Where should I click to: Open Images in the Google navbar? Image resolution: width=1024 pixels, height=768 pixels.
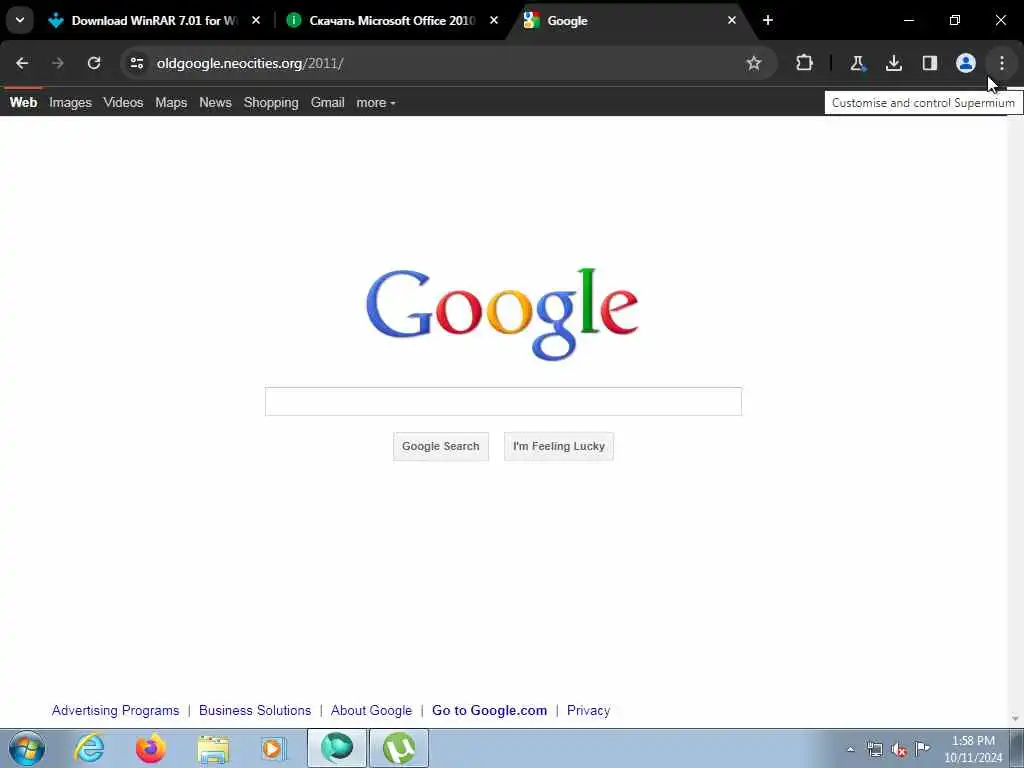coord(71,103)
